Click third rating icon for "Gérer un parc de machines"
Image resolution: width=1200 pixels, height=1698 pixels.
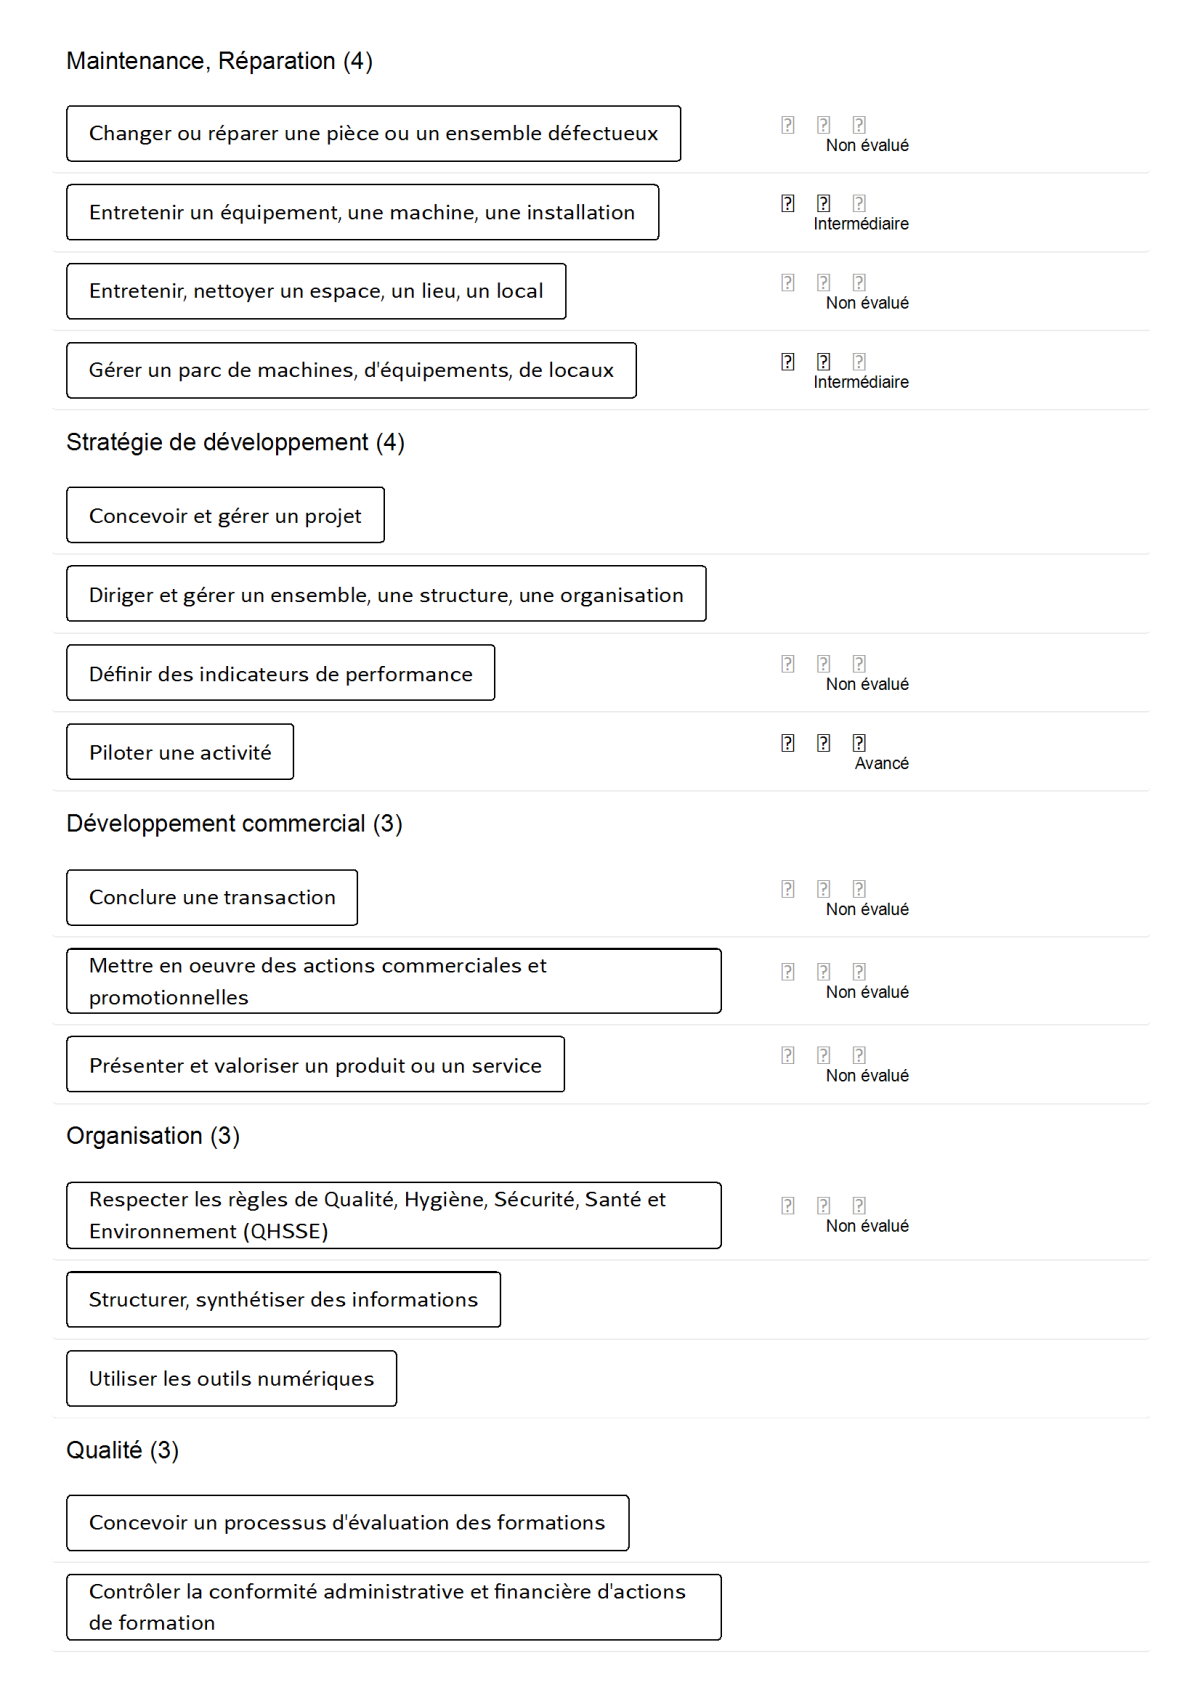[859, 362]
